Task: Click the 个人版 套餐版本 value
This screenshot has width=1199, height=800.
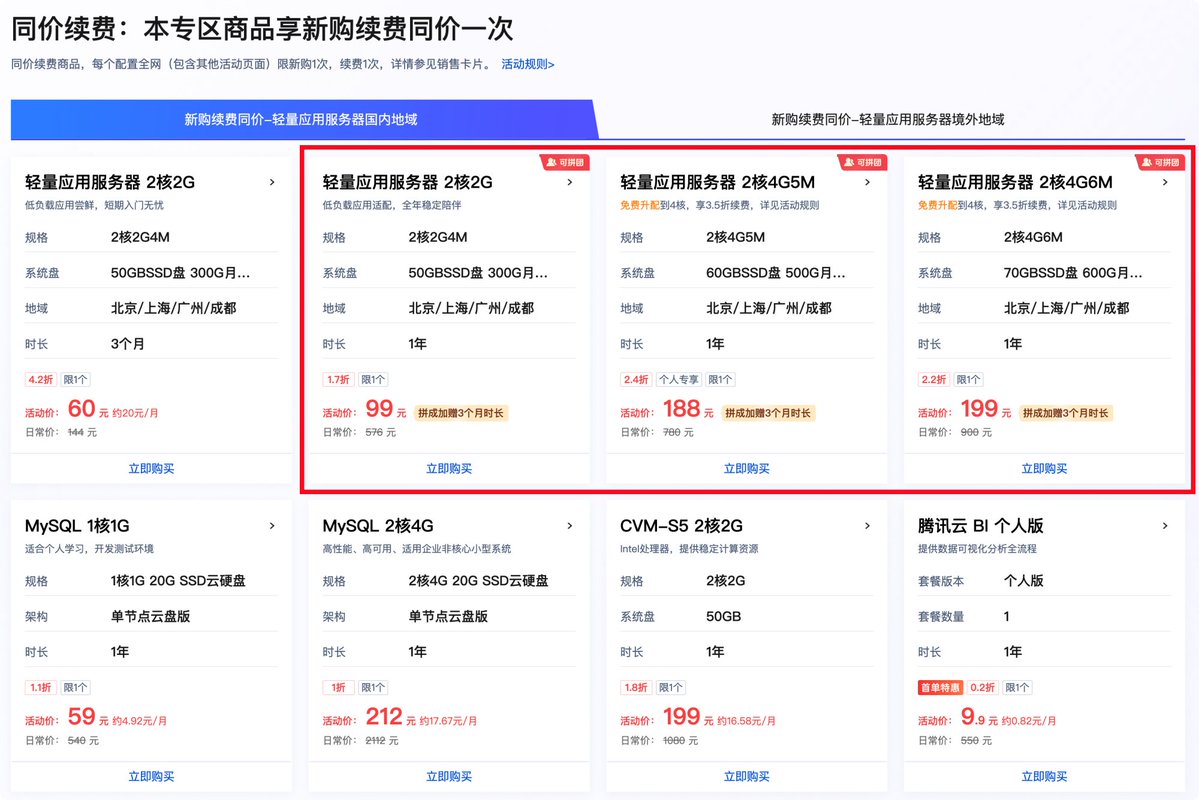Action: click(1023, 580)
